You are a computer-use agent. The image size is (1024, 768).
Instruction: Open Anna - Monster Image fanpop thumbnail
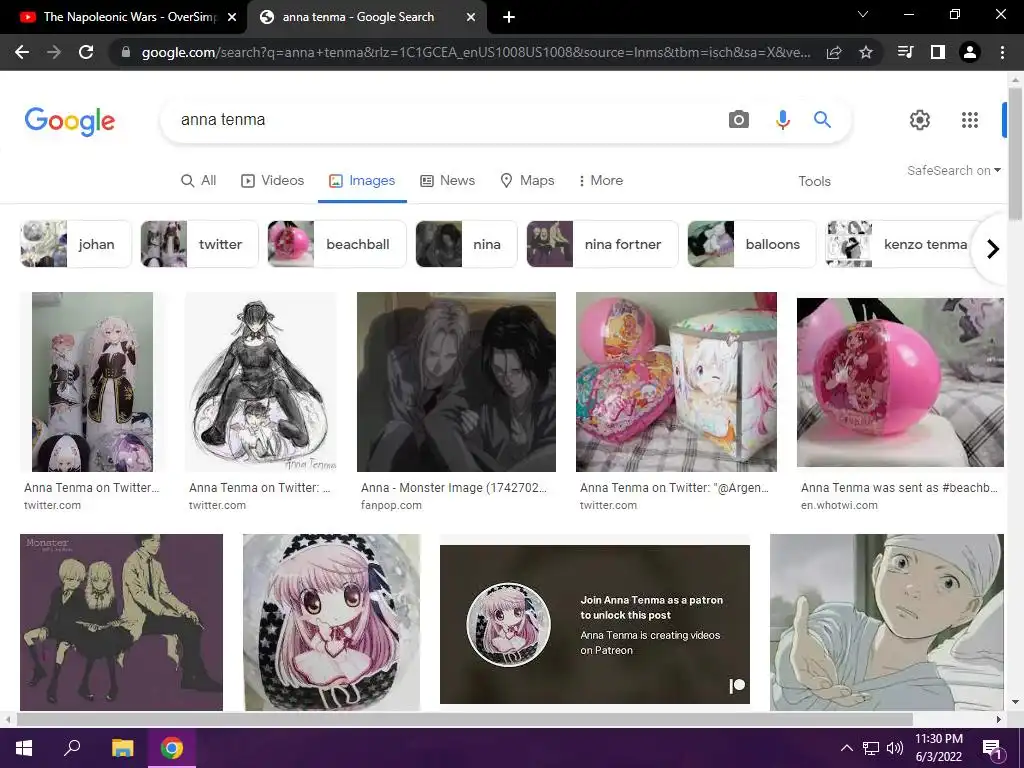[456, 381]
